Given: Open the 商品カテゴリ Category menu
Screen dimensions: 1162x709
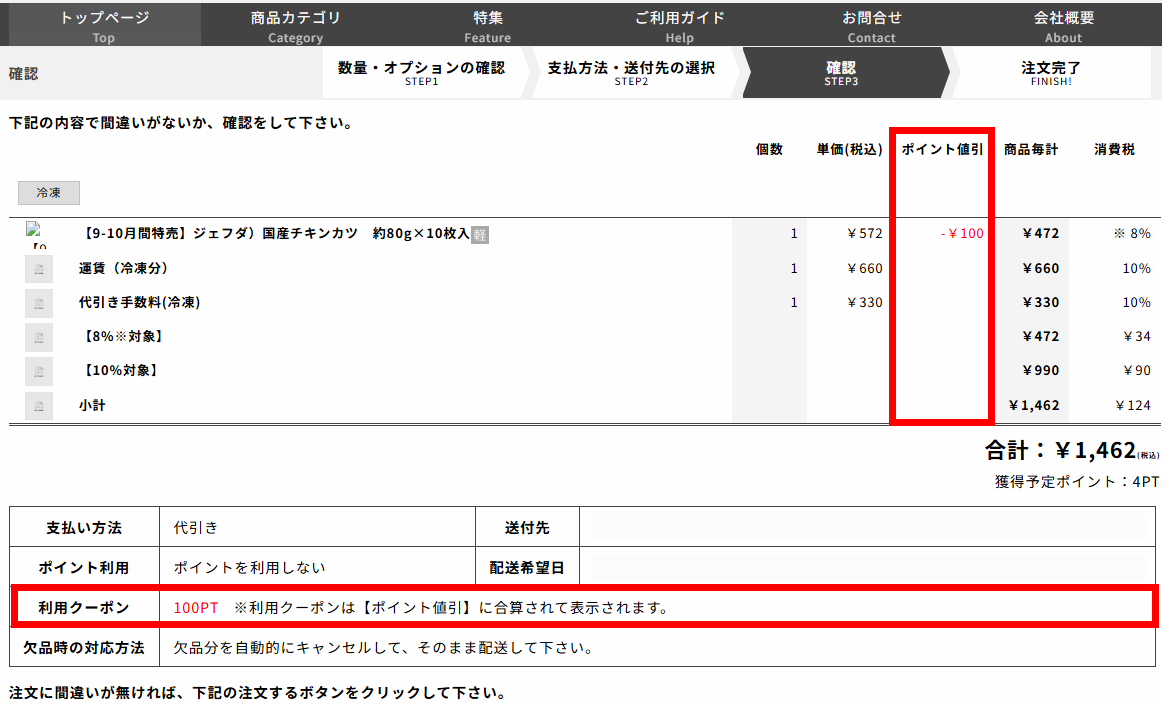Looking at the screenshot, I should click(296, 25).
